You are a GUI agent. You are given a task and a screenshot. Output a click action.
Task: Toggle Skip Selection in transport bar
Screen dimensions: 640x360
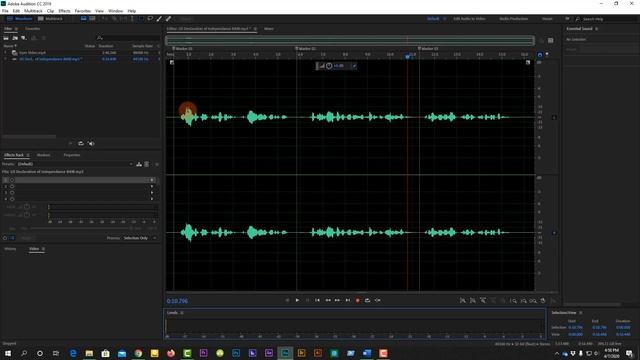pyautogui.click(x=378, y=300)
